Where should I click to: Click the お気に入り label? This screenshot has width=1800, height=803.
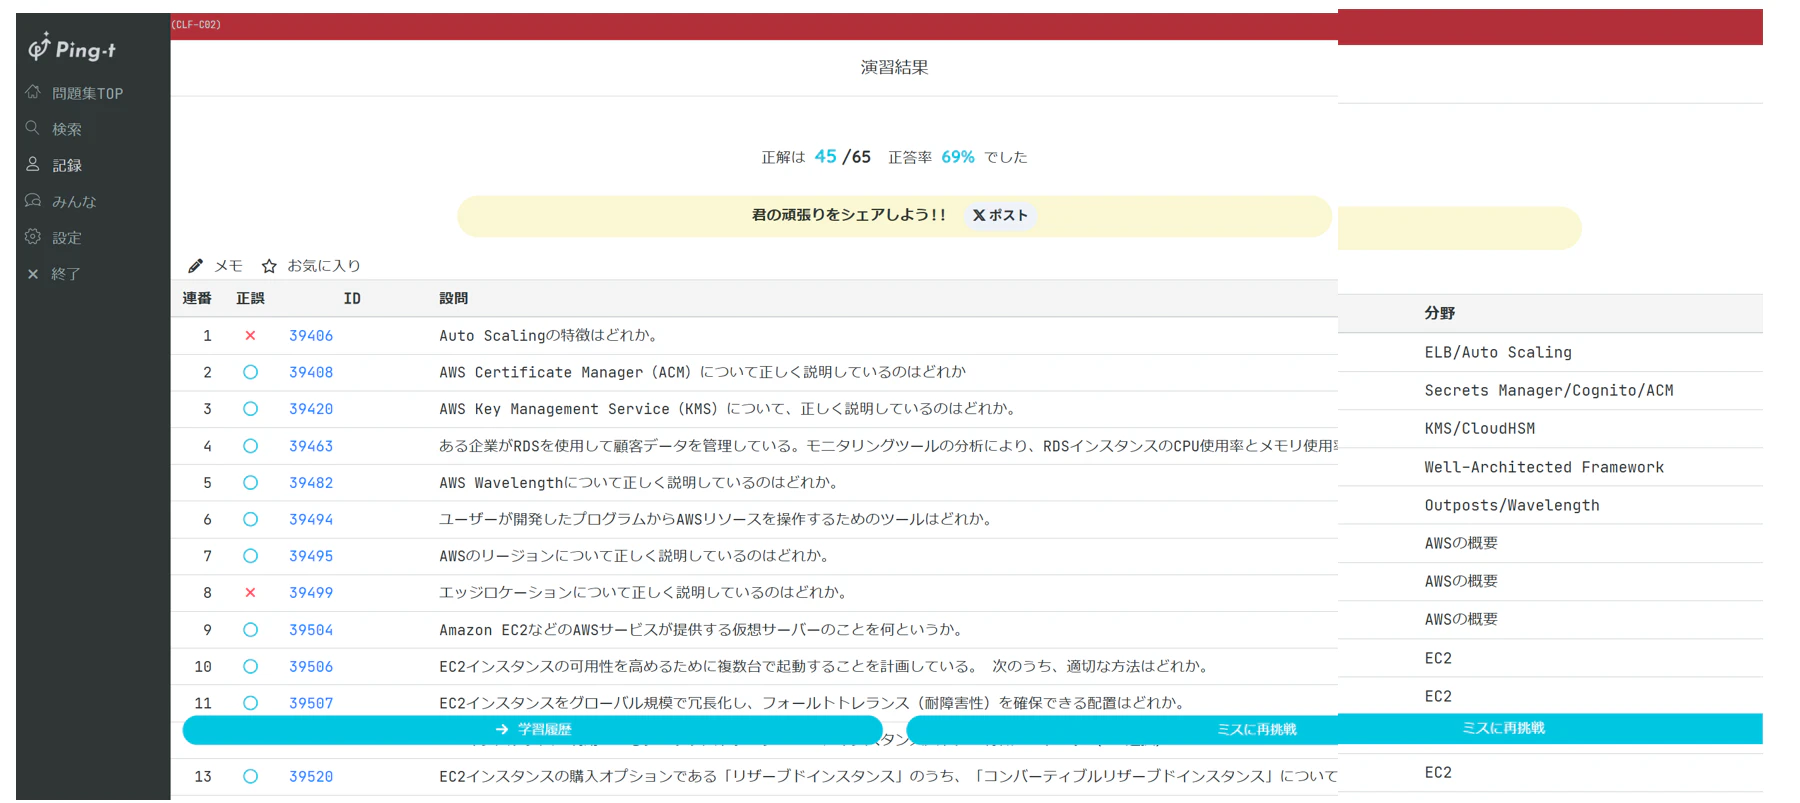point(324,266)
